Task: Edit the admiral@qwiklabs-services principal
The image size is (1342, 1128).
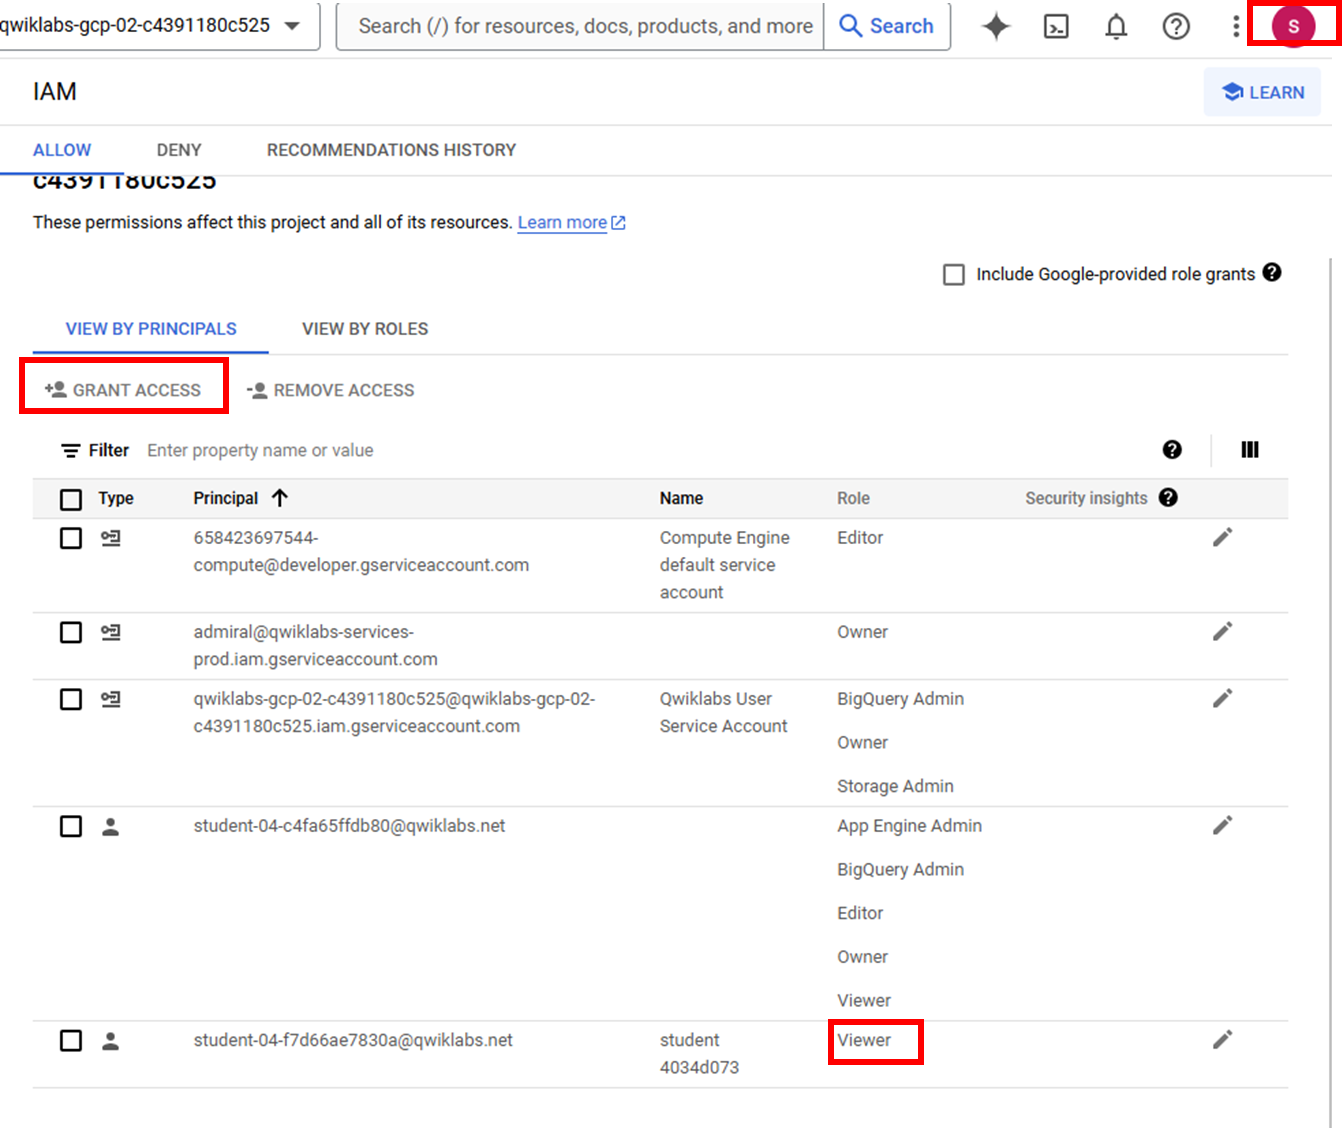Action: pyautogui.click(x=1222, y=631)
